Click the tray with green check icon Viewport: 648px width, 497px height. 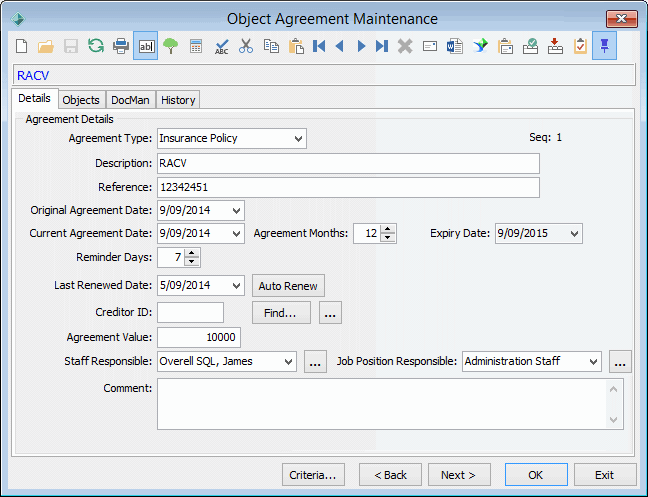pos(530,46)
